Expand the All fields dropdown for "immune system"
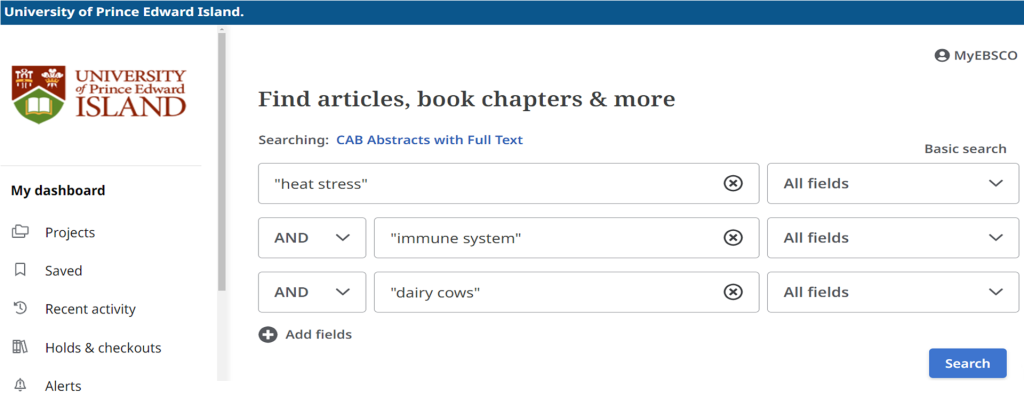The height and width of the screenshot is (398, 1024). click(x=893, y=238)
